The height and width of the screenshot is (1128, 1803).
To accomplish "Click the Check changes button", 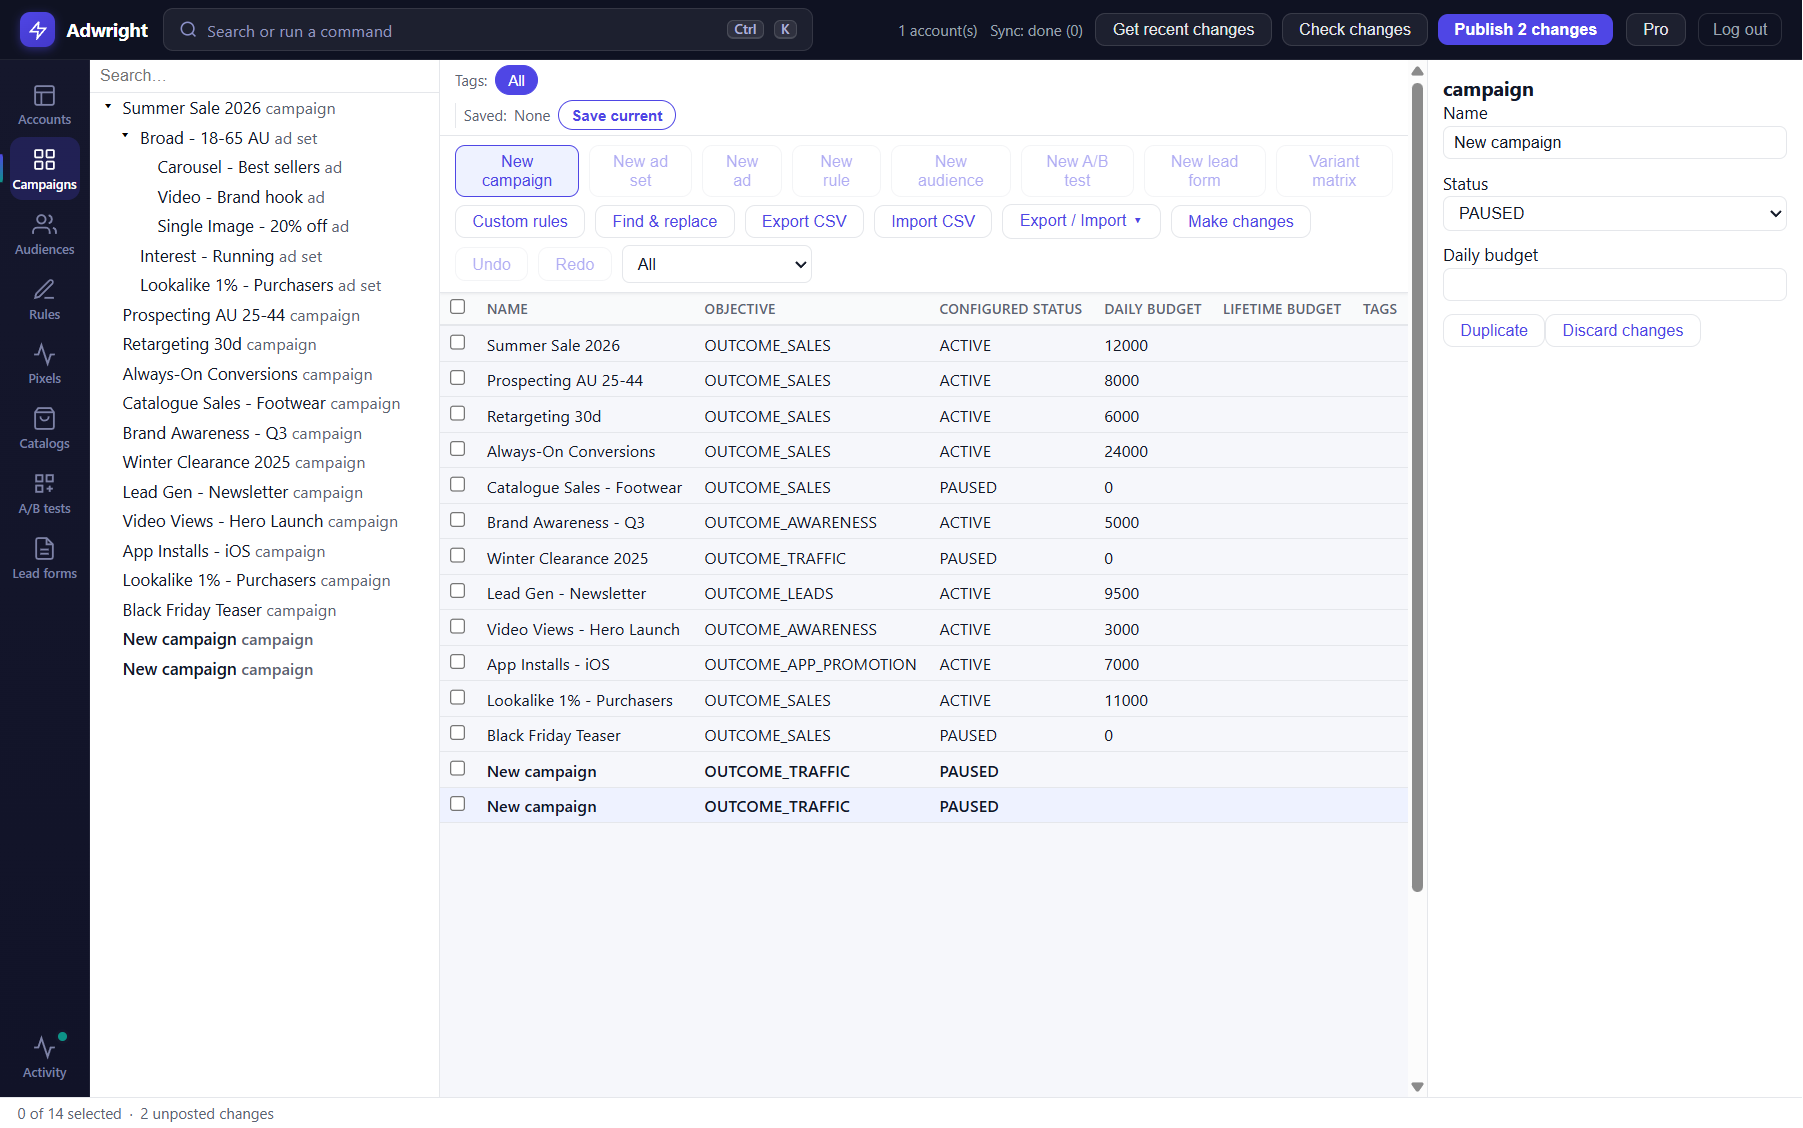I will point(1354,30).
